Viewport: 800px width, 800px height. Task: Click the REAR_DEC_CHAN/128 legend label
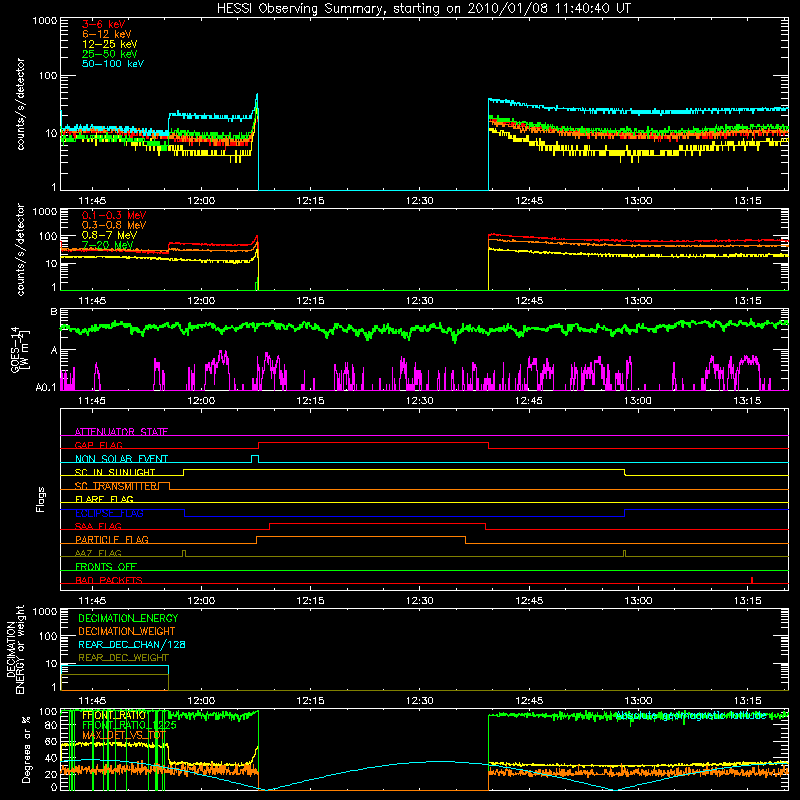tap(132, 644)
